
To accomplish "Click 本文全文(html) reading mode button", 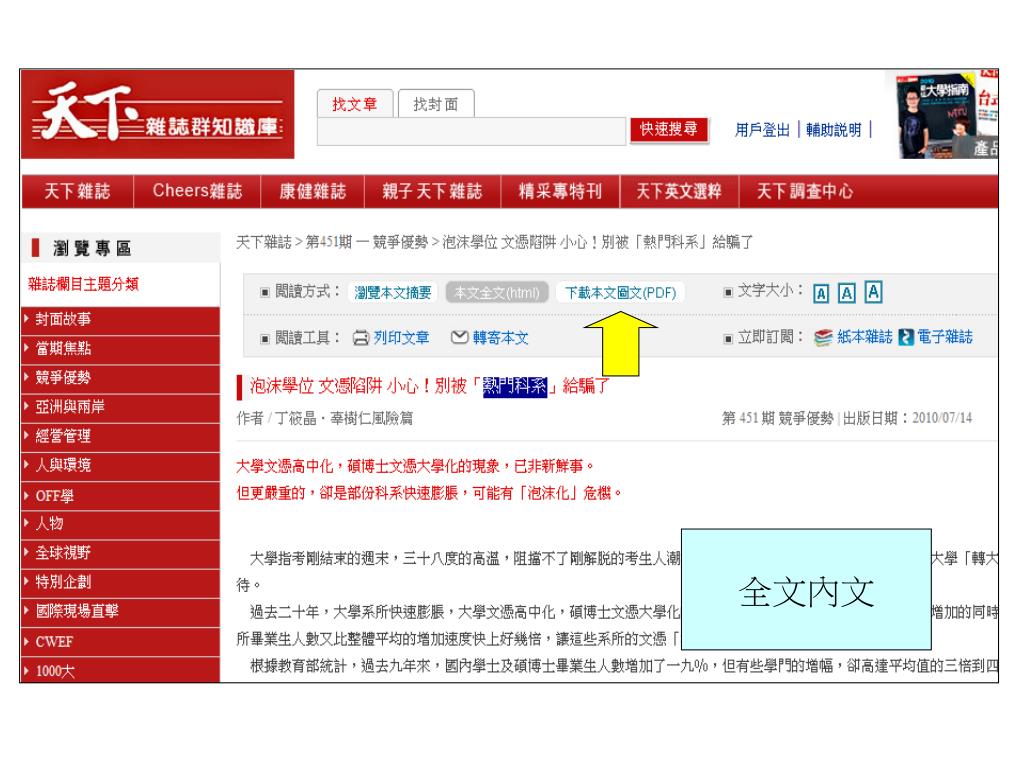I will [x=497, y=293].
